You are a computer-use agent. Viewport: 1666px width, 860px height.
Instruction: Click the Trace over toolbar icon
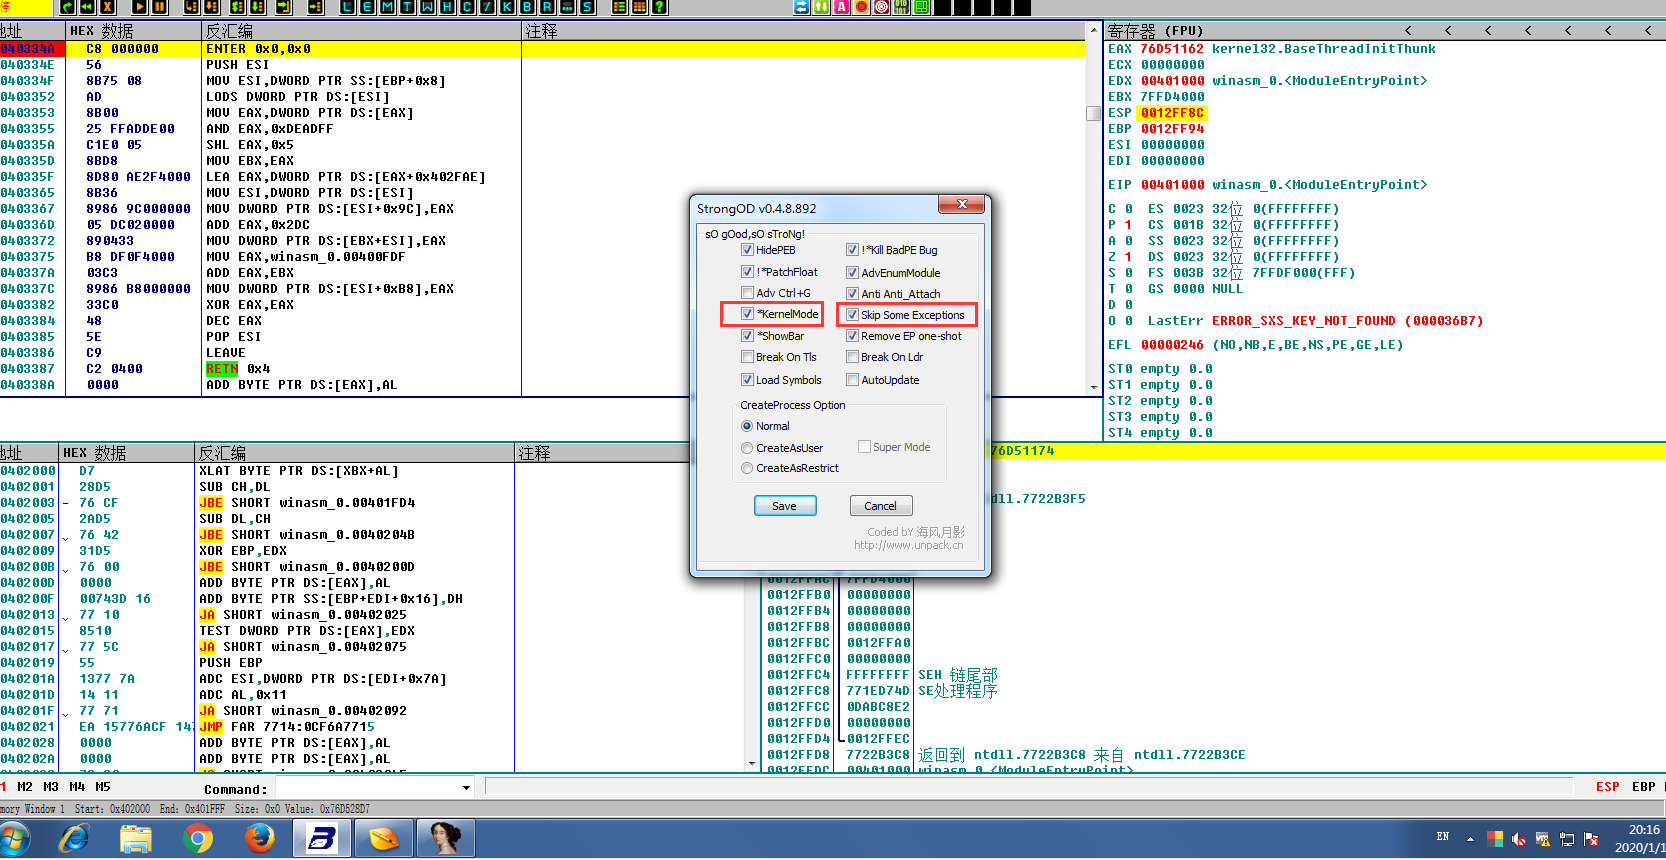click(x=257, y=7)
